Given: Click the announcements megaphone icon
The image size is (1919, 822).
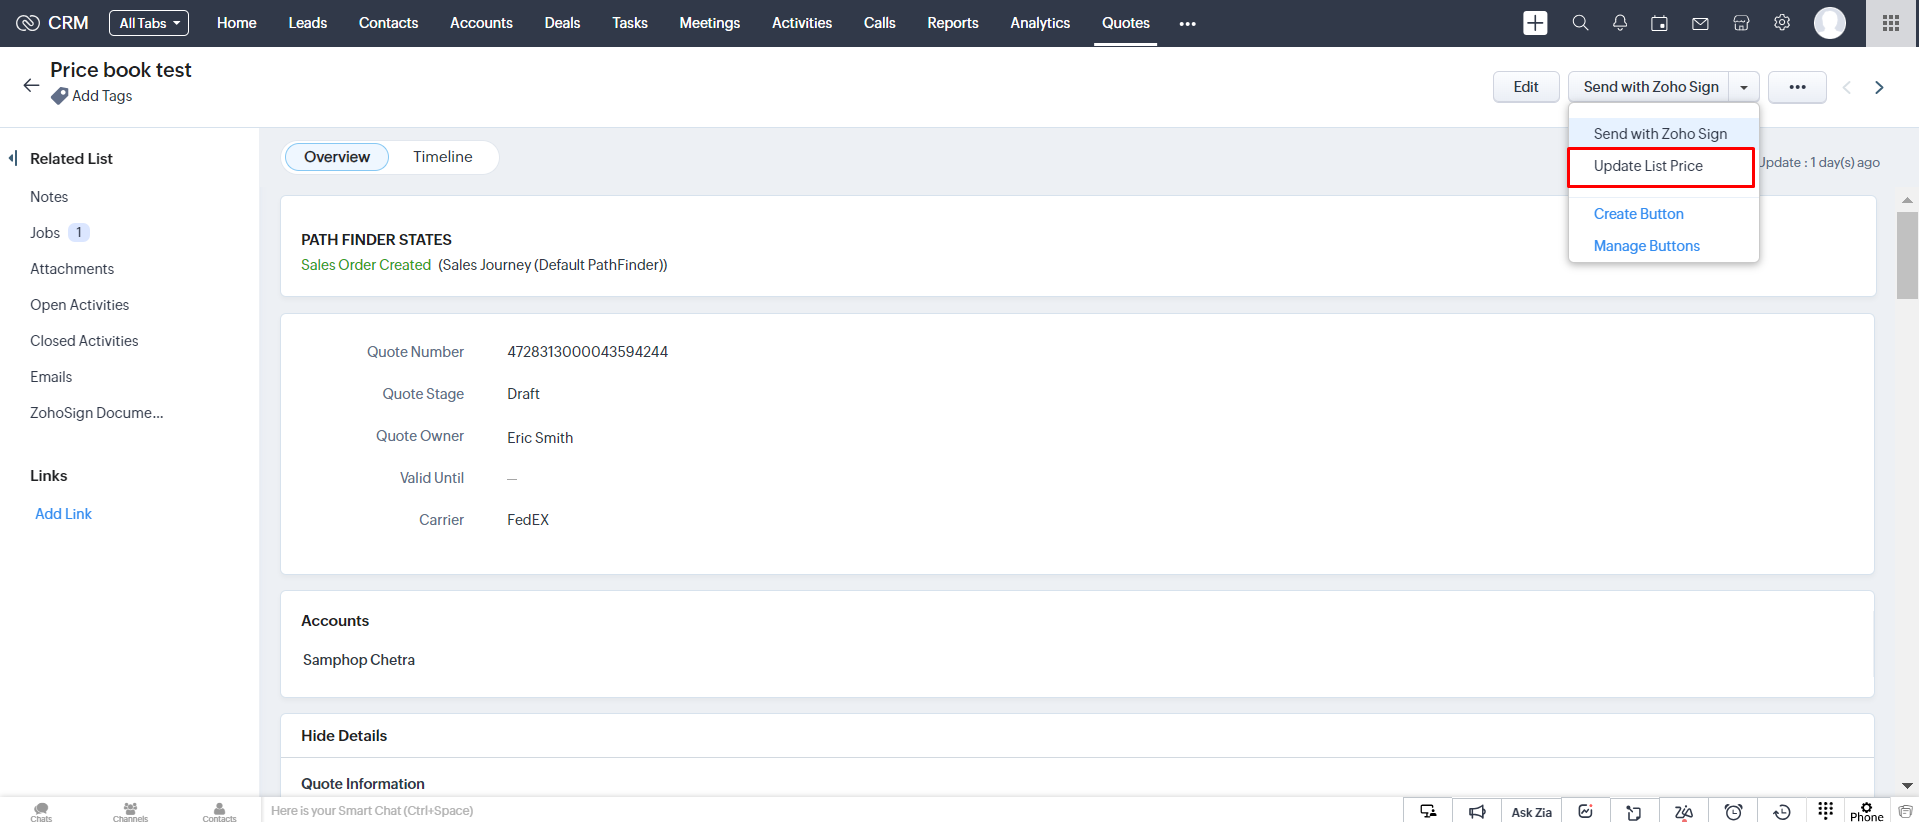Looking at the screenshot, I should [x=1477, y=812].
